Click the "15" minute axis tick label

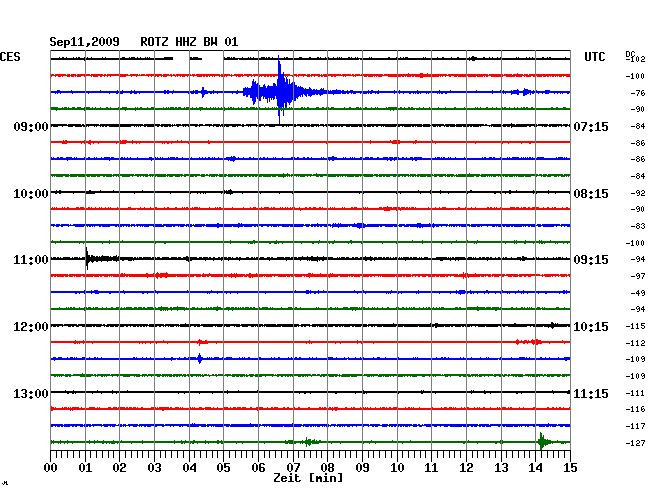coord(570,468)
